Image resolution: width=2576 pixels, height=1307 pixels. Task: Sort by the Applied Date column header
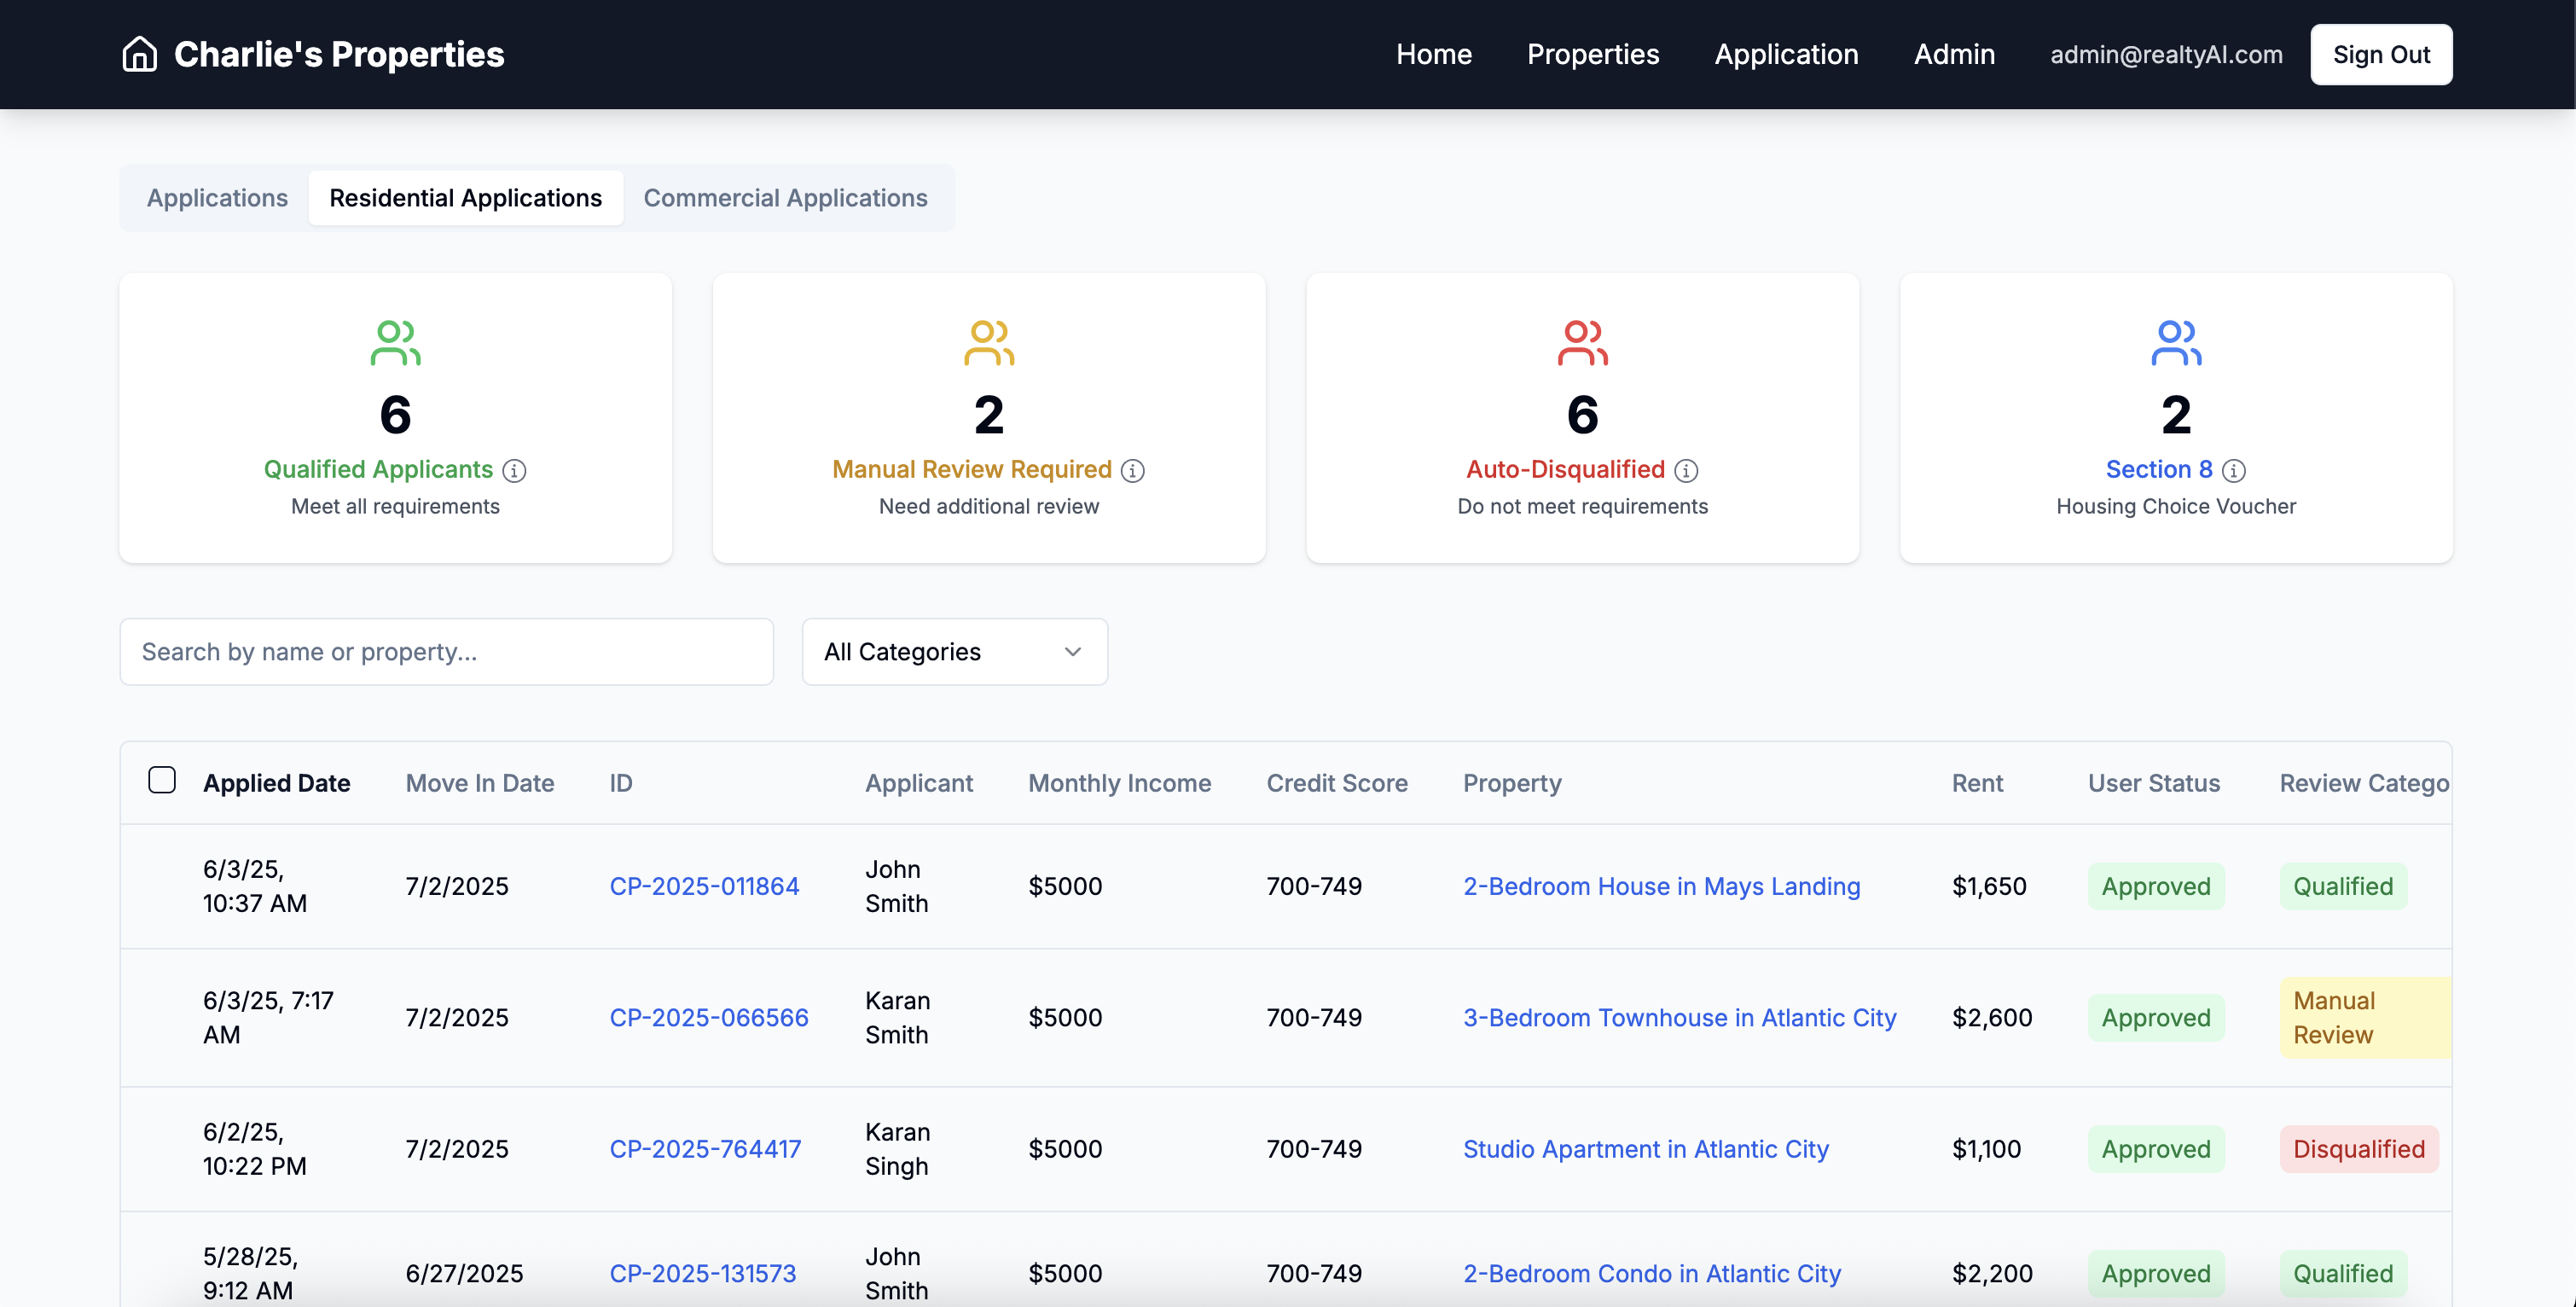276,783
